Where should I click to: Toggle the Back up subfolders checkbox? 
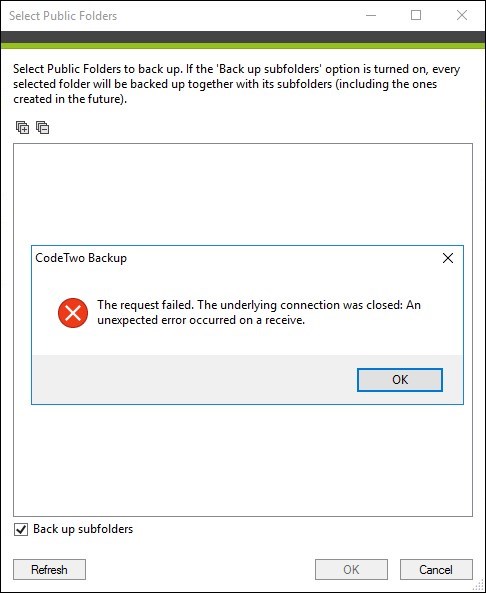[x=21, y=529]
